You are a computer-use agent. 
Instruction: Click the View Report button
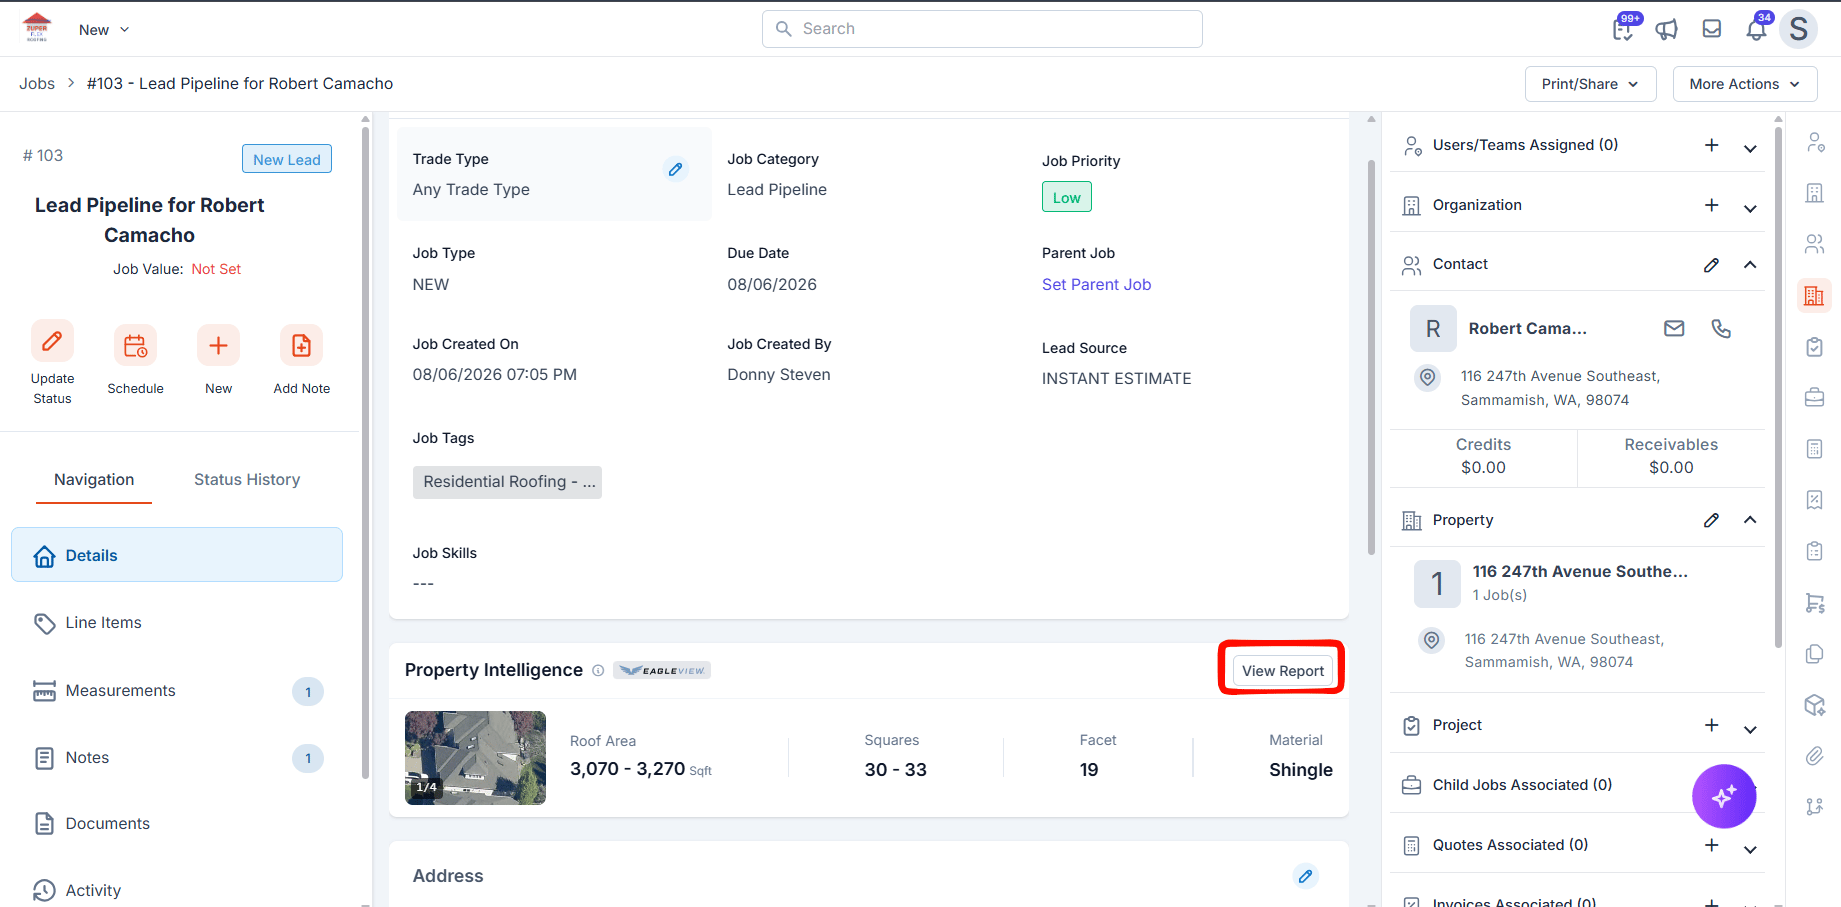1282,671
